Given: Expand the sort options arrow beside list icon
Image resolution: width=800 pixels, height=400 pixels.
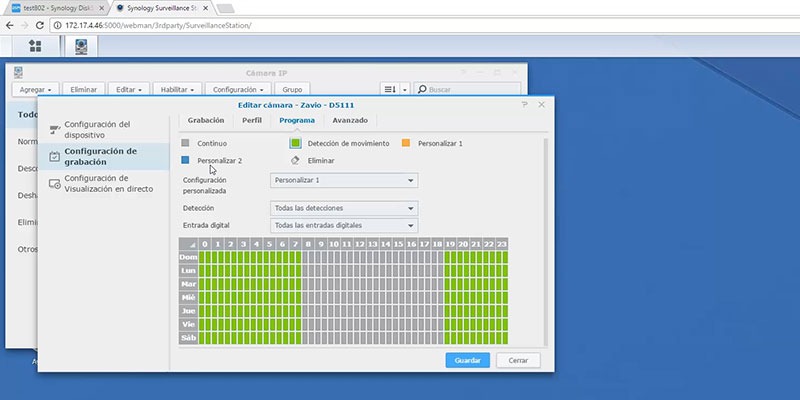Looking at the screenshot, I should click(405, 90).
